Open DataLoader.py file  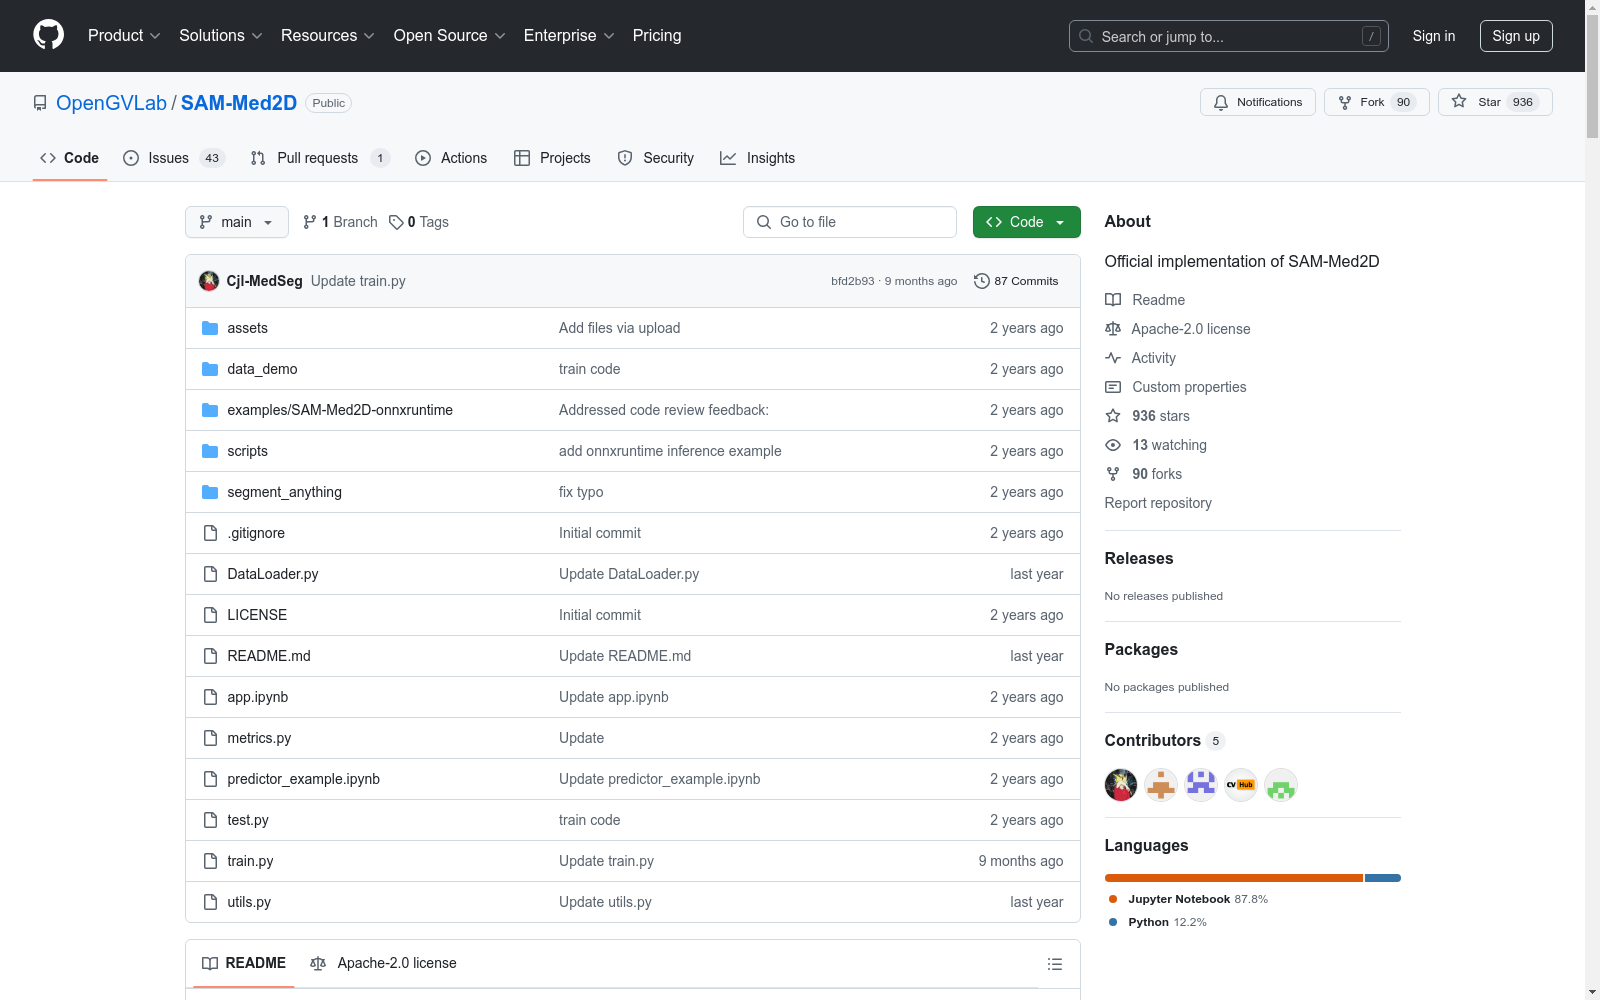273,574
